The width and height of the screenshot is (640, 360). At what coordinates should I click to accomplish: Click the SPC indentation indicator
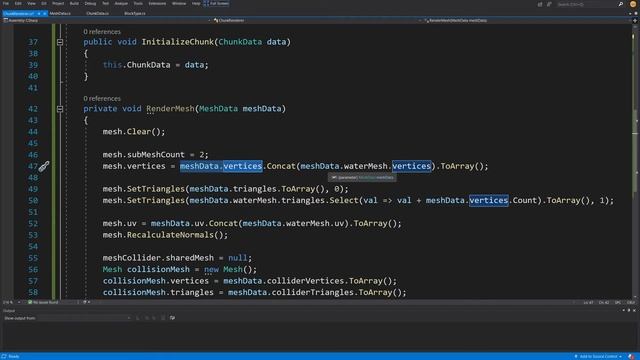(618, 302)
